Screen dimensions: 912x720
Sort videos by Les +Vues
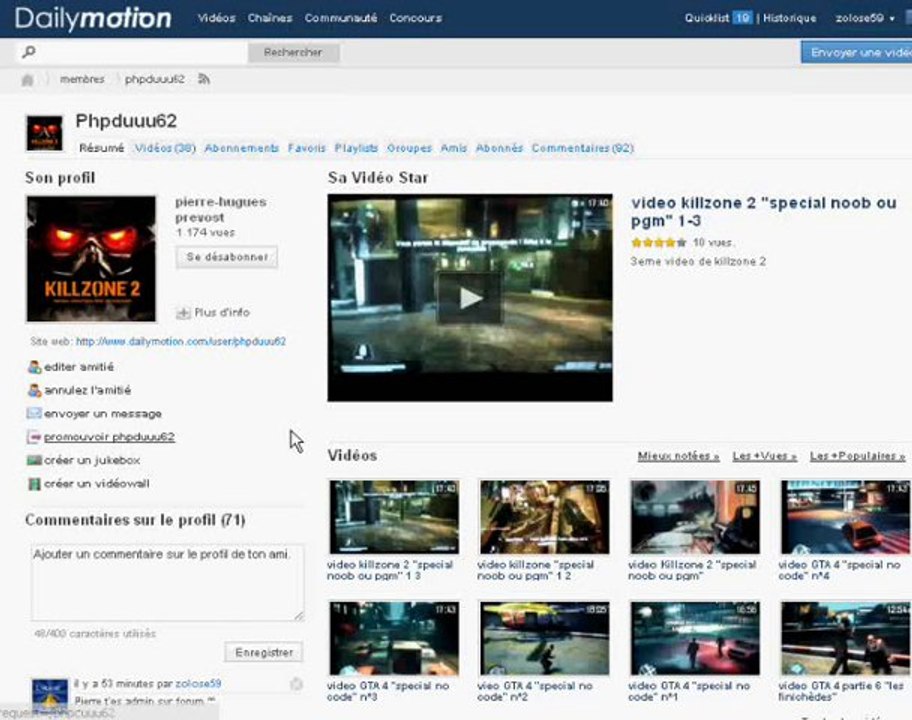coord(764,456)
